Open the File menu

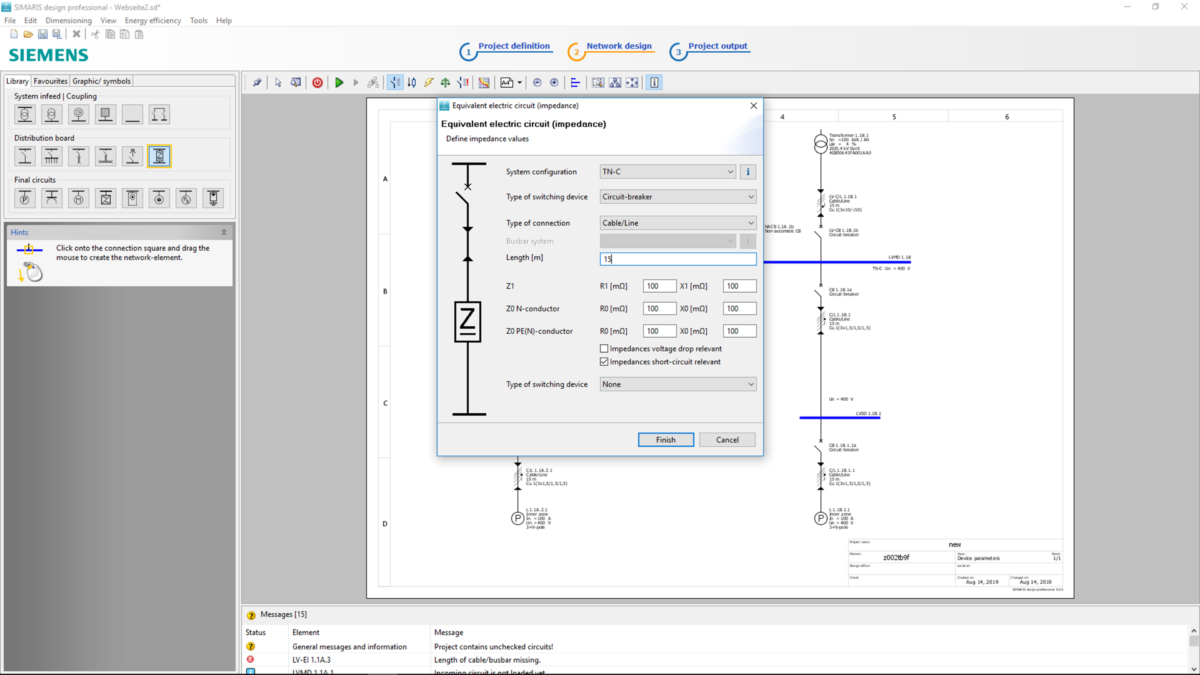10,20
